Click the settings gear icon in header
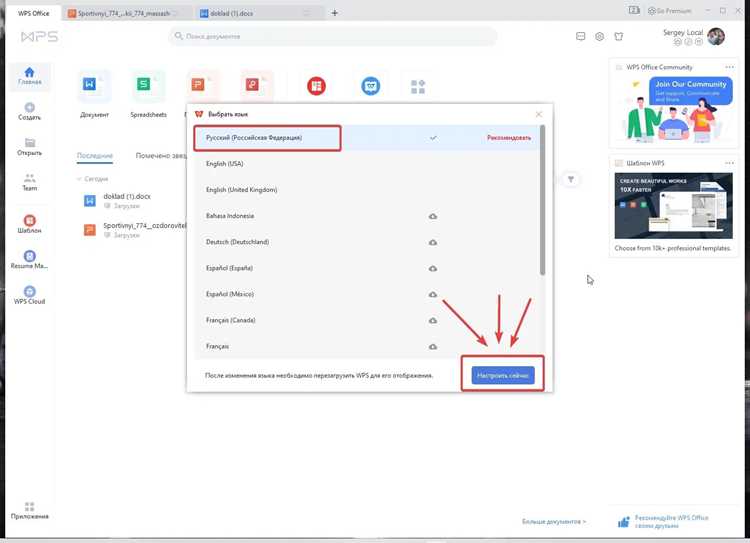This screenshot has height=543, width=750. coord(599,36)
